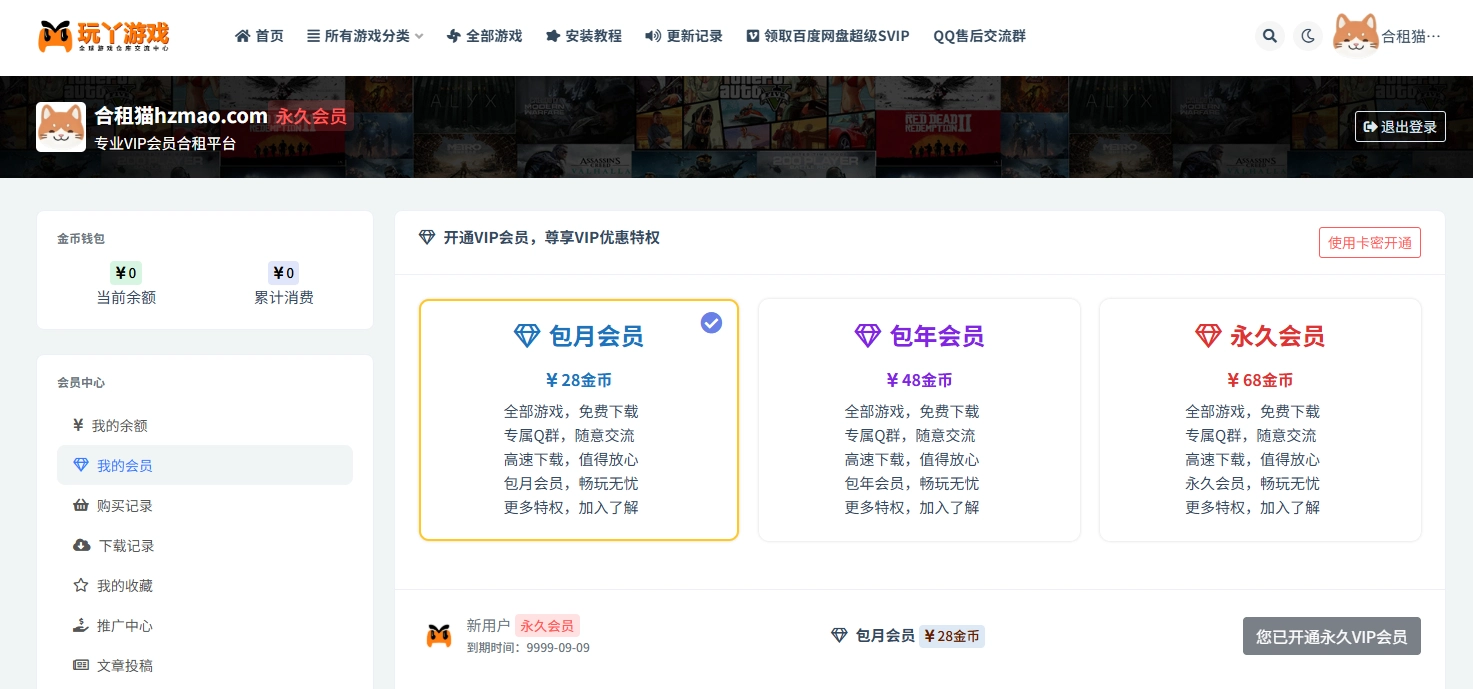Click 使用卡密开通 button

[x=1369, y=242]
